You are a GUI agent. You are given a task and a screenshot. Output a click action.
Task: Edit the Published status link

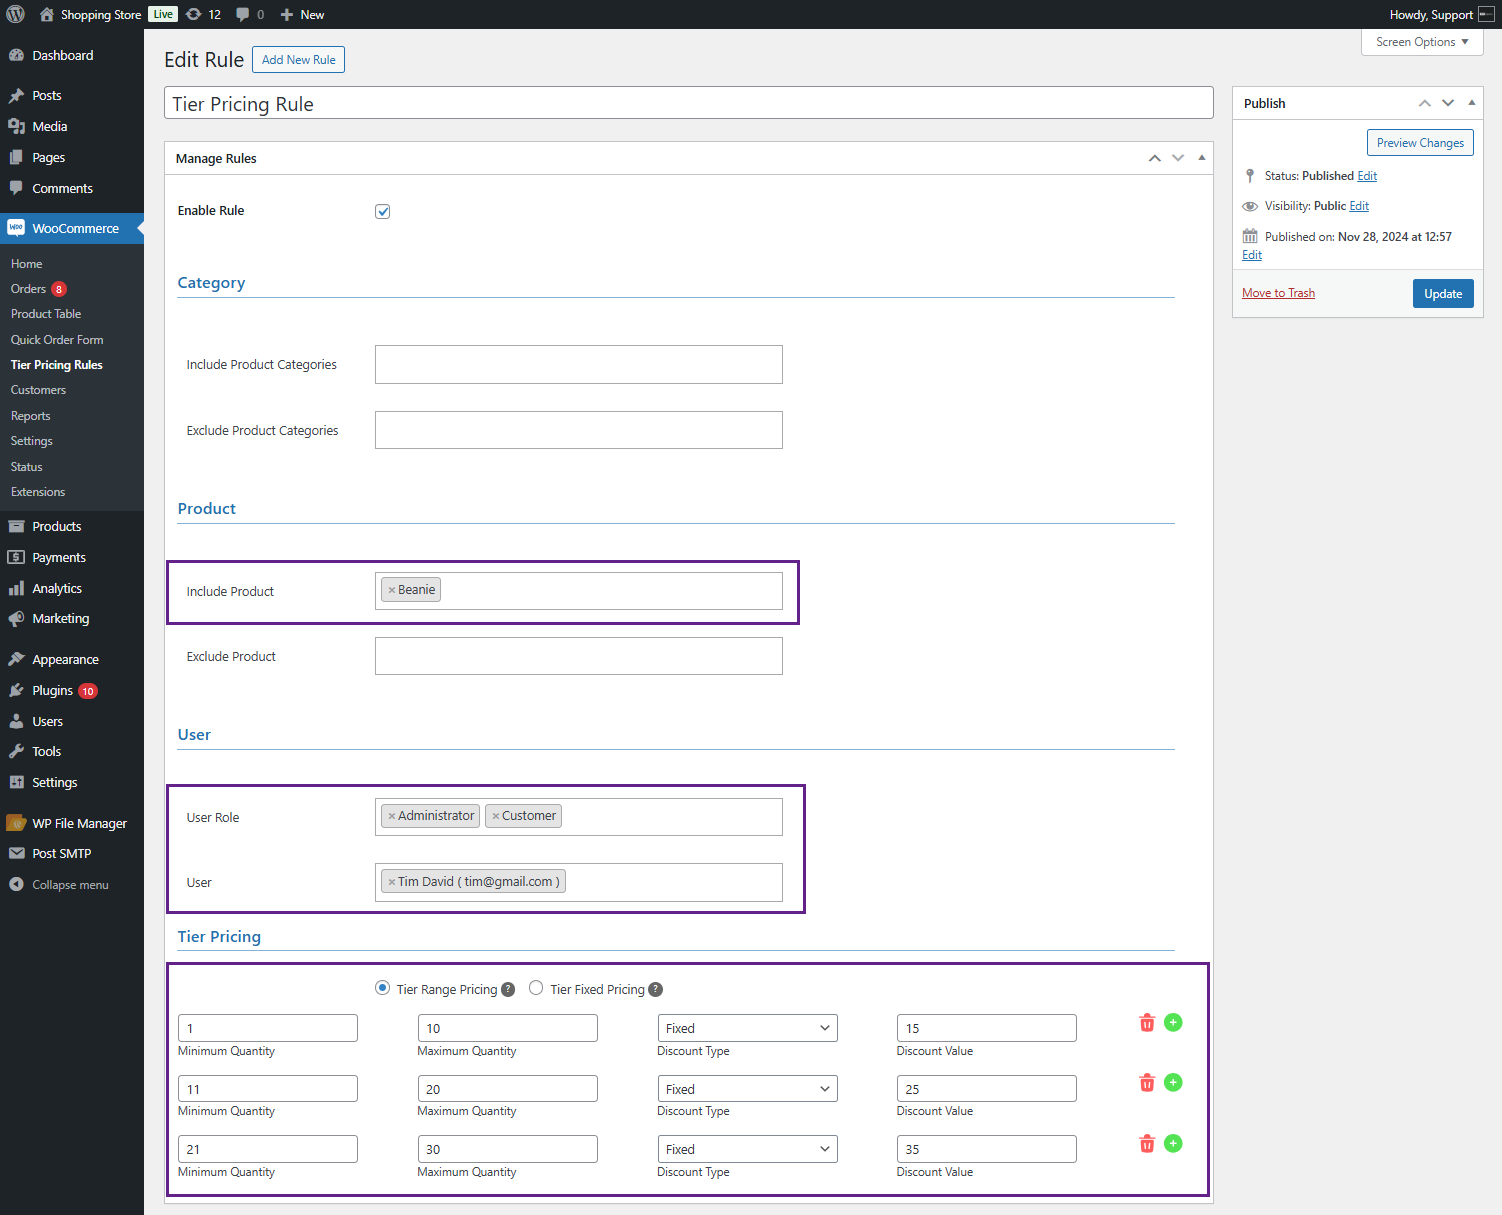pyautogui.click(x=1367, y=176)
